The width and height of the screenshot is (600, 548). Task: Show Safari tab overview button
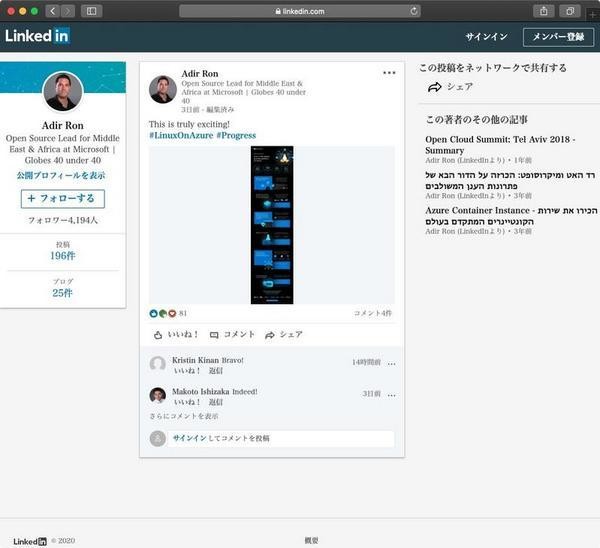[570, 11]
